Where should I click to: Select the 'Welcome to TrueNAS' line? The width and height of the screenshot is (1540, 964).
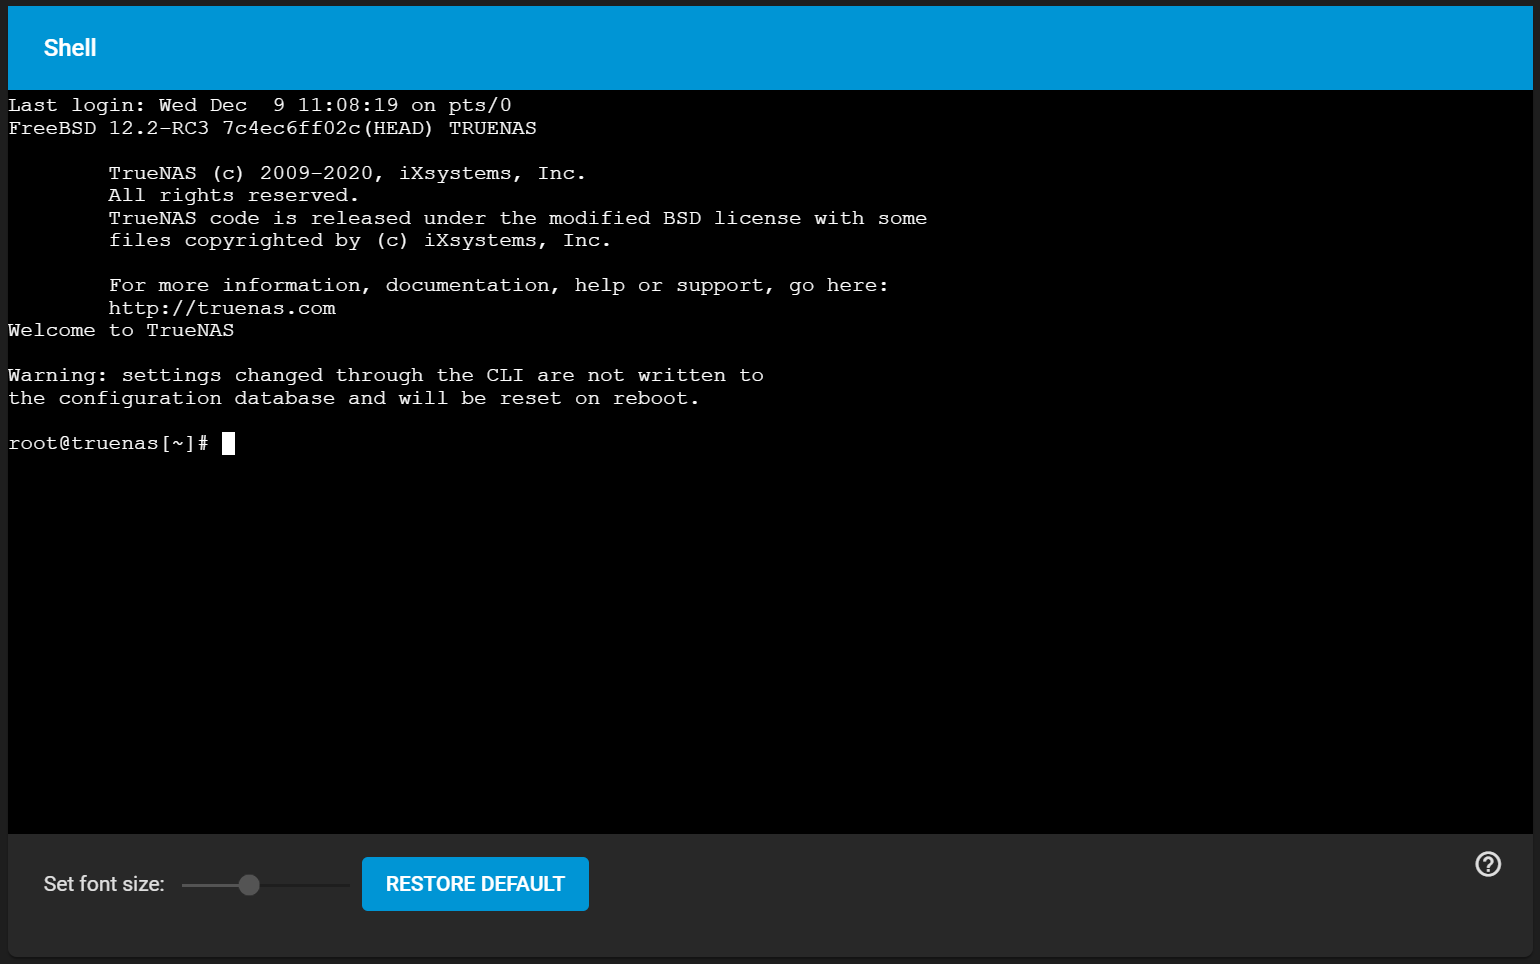(121, 330)
